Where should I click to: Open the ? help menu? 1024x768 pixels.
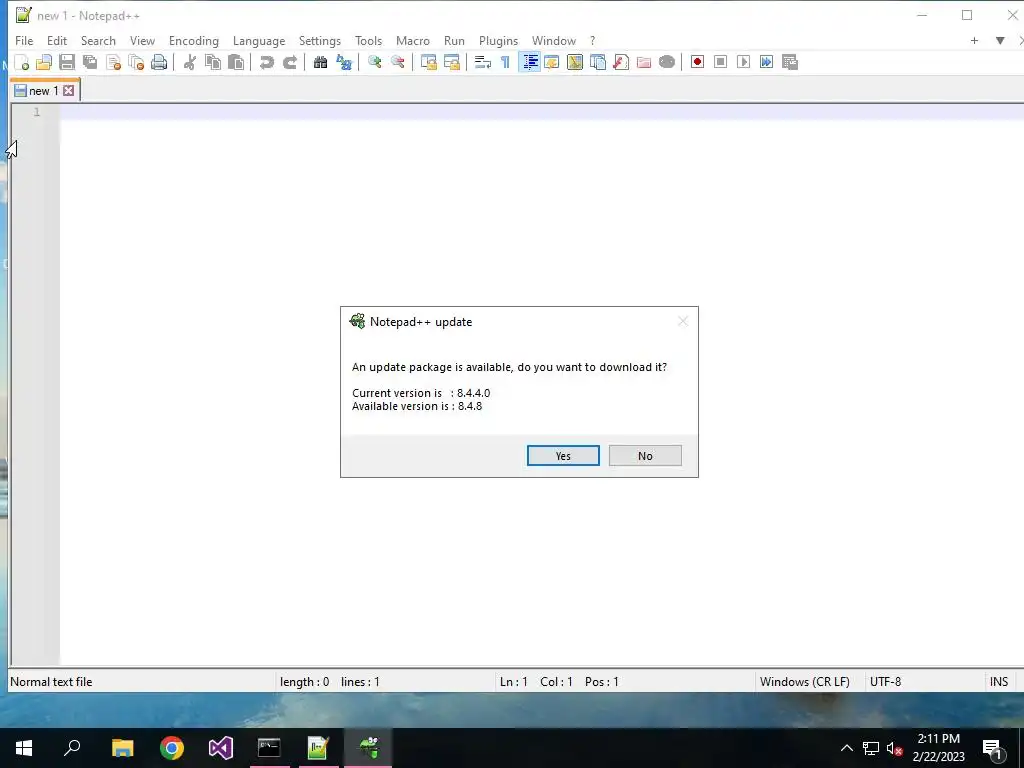click(592, 40)
